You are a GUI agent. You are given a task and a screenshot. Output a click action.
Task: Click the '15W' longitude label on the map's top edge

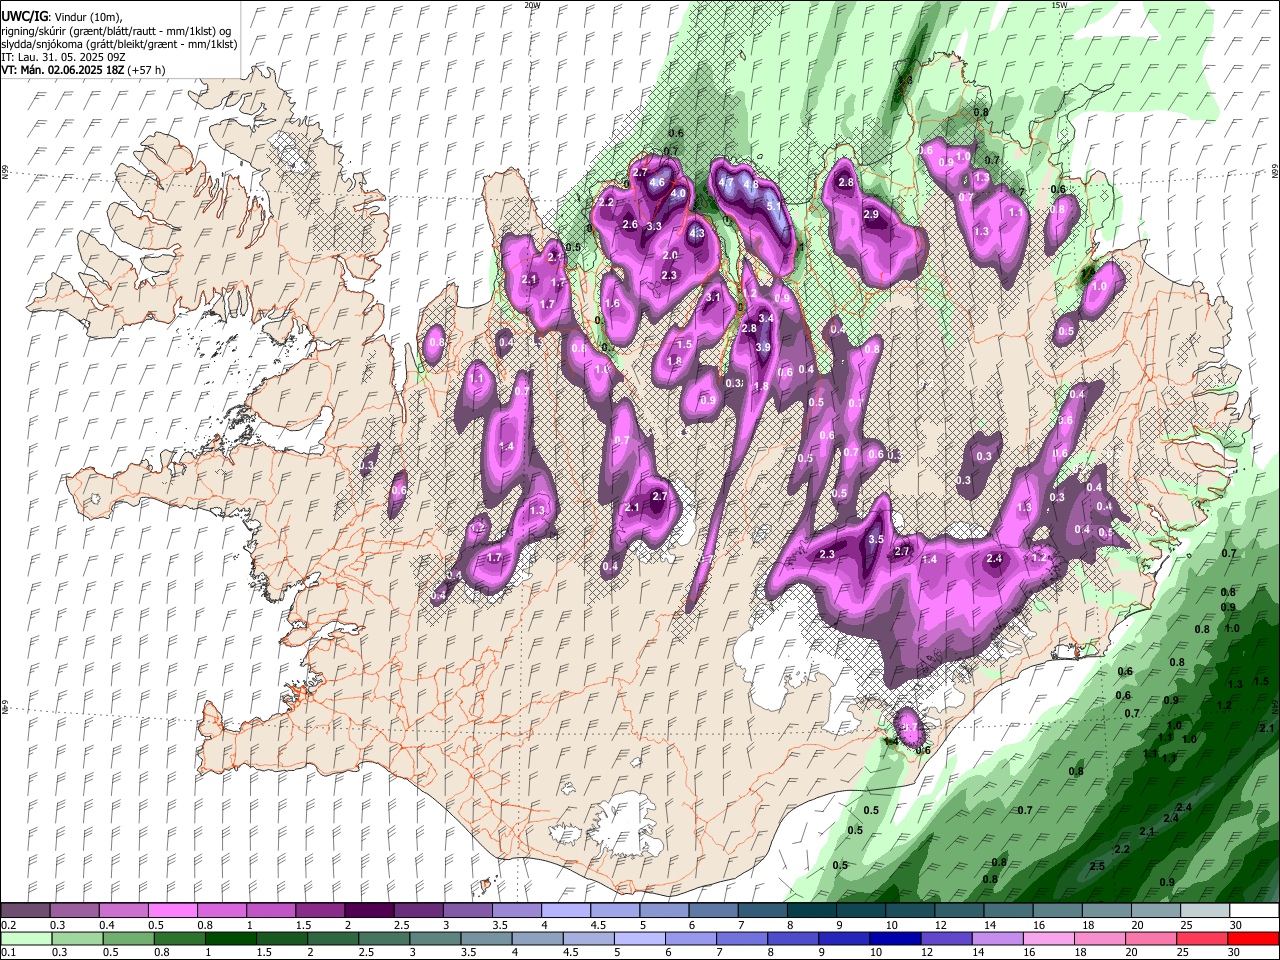pos(1059,4)
